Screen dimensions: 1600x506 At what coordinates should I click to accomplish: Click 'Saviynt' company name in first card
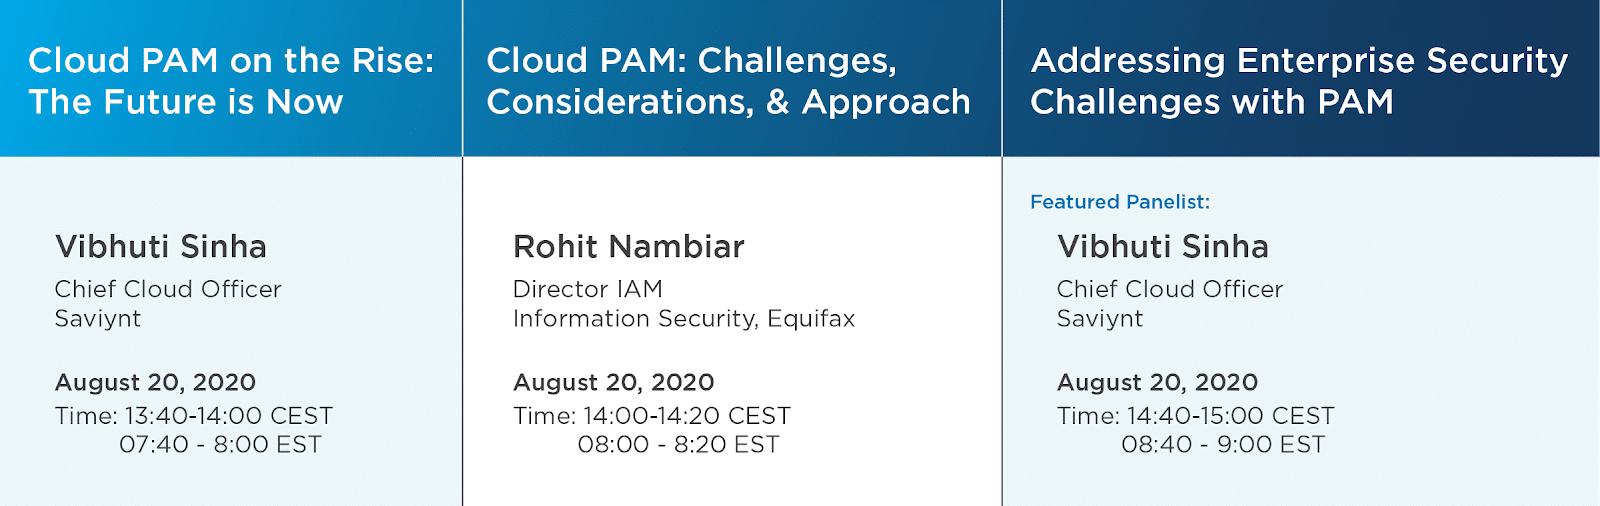(98, 319)
